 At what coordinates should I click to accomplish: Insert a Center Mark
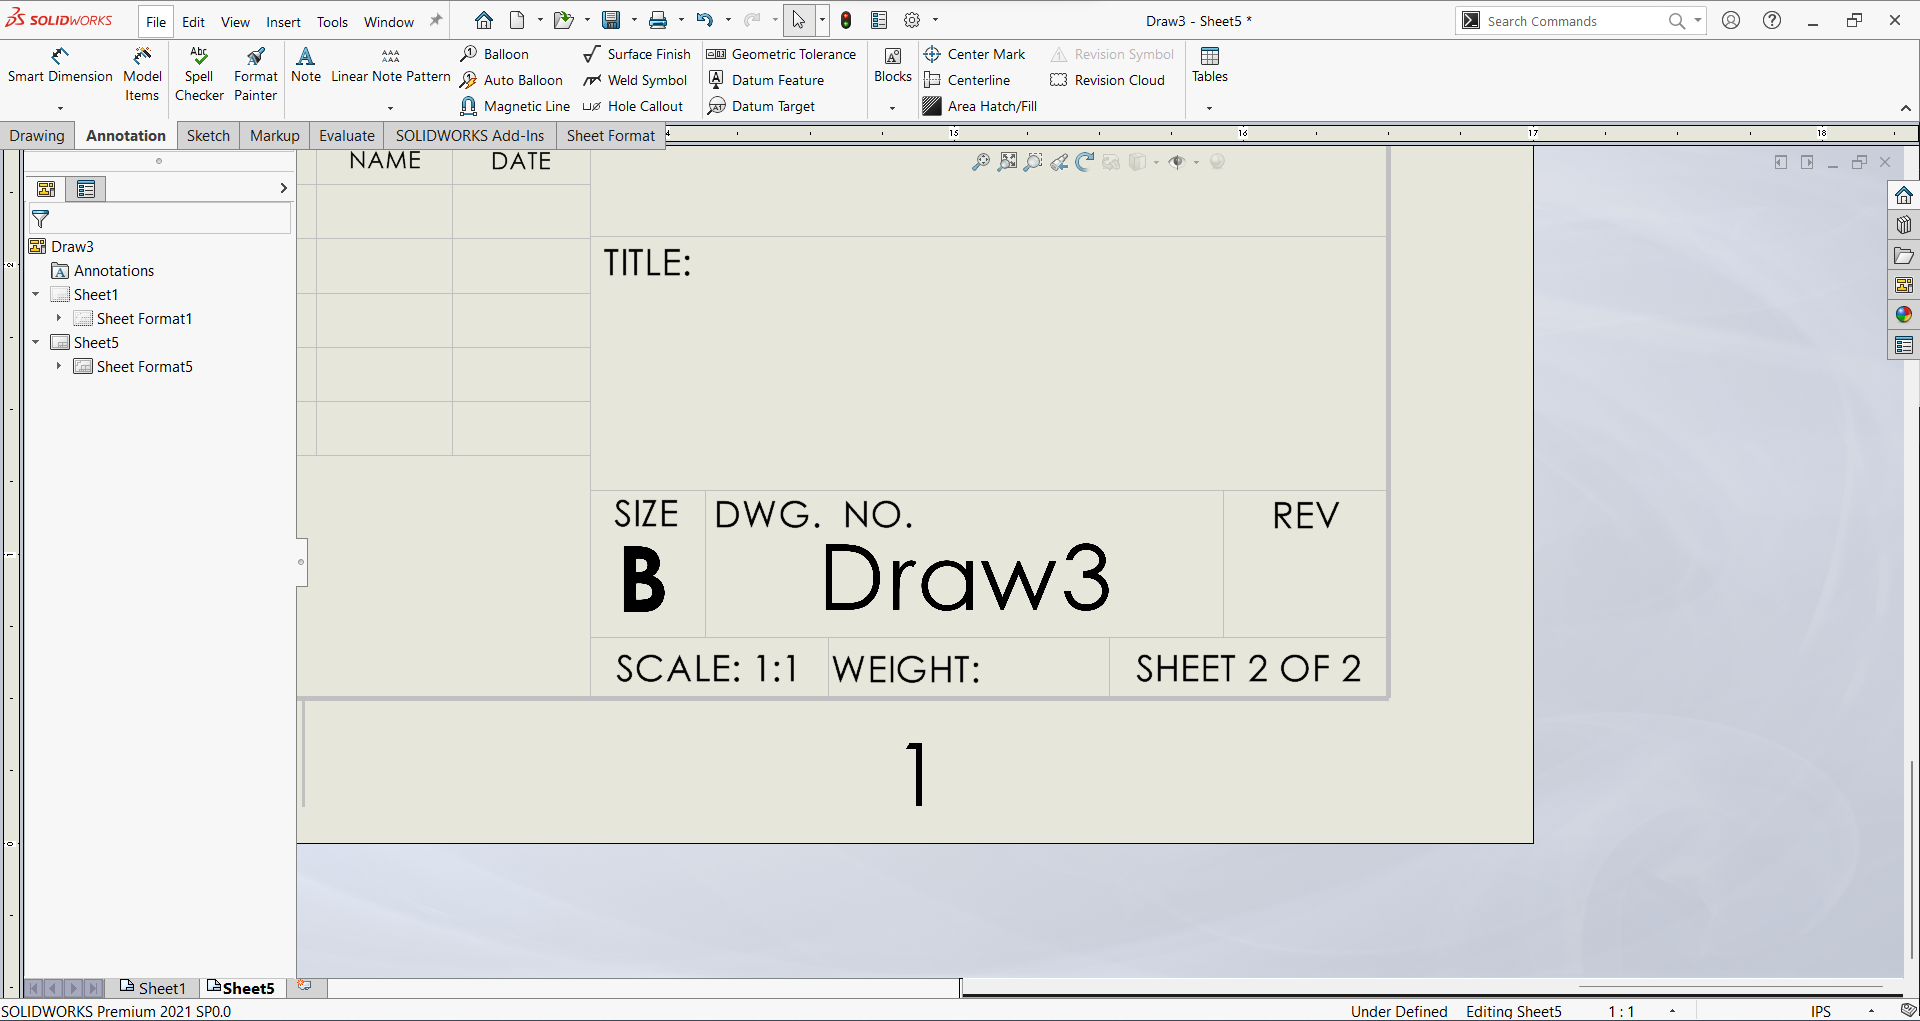[x=974, y=54]
